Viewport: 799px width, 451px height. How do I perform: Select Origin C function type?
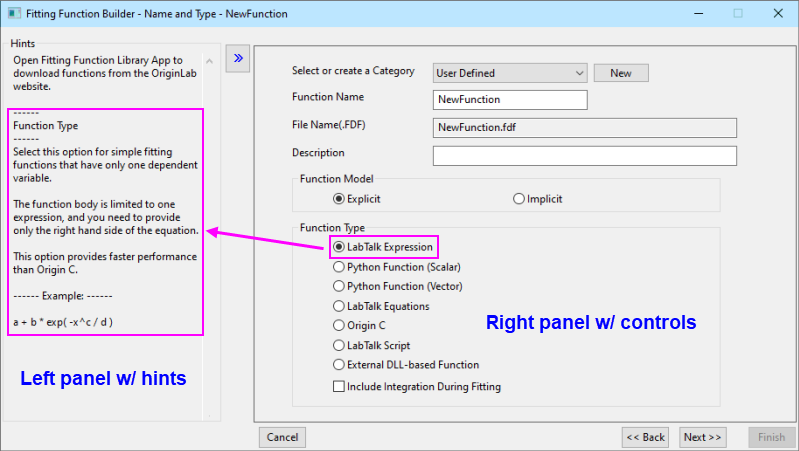(339, 325)
